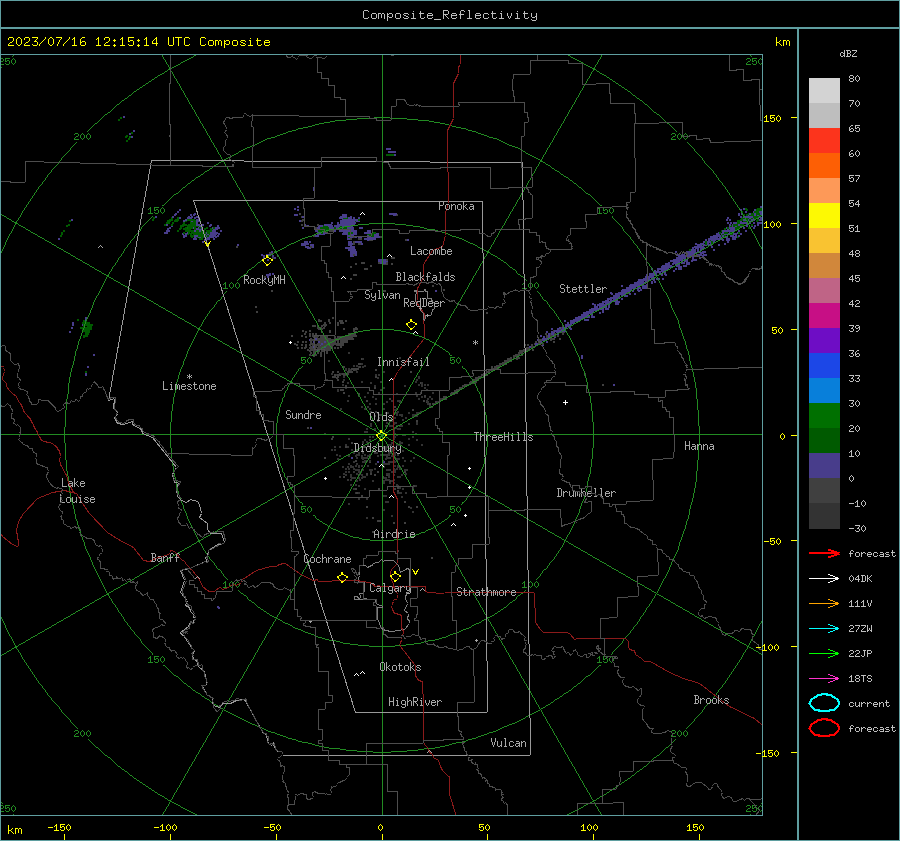Click the cyan current ellipse icon
Screen dimensions: 900x841
(824, 703)
